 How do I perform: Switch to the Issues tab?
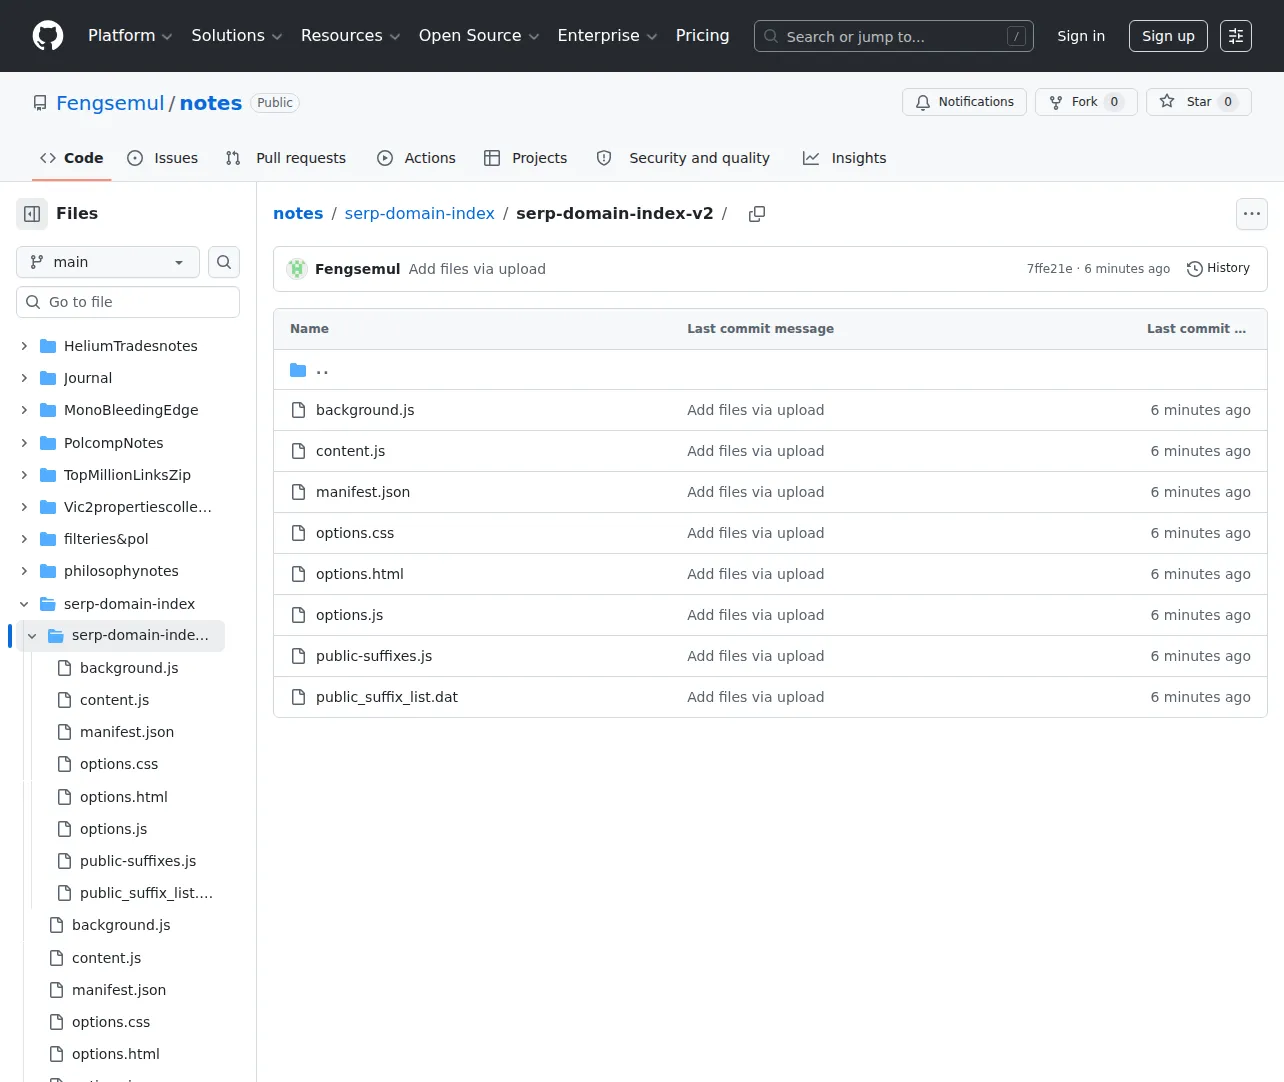click(x=163, y=158)
